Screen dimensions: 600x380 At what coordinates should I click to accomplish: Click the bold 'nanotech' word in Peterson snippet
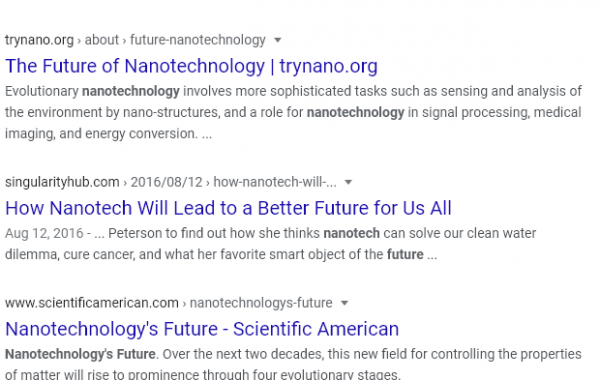(x=352, y=233)
